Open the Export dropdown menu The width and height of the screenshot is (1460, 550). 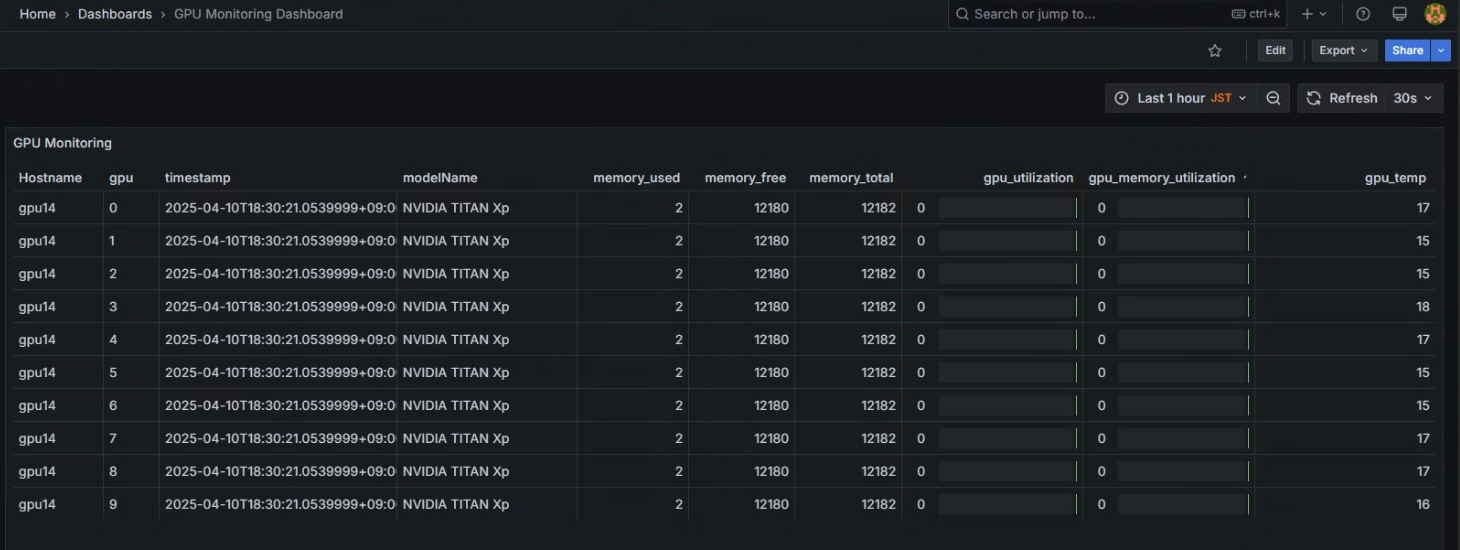(1344, 51)
